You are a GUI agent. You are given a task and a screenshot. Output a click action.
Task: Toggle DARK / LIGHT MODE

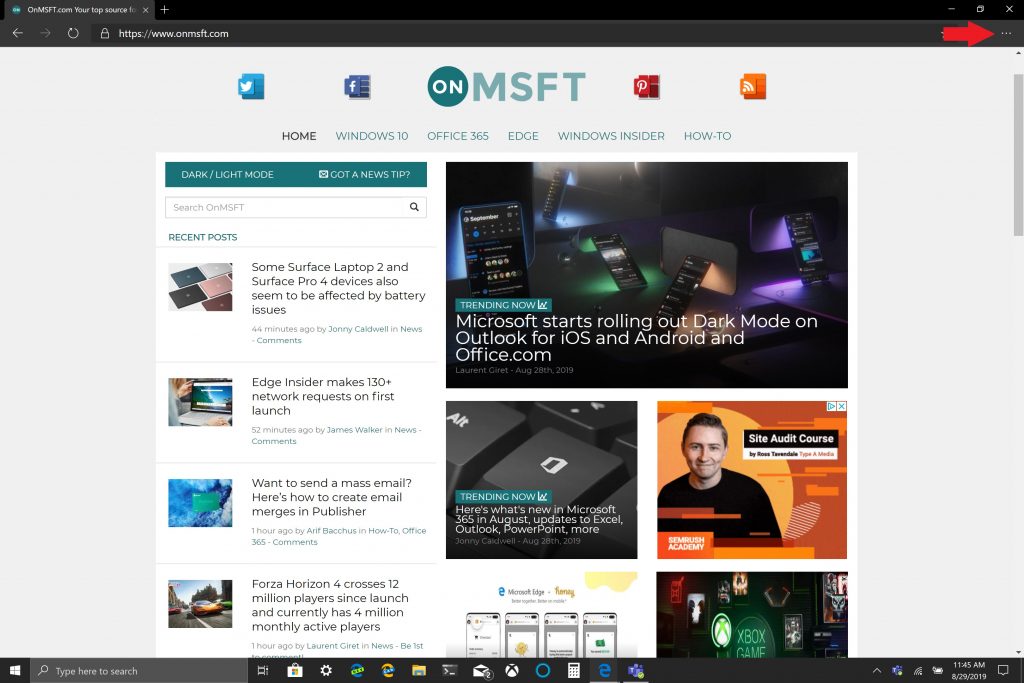click(227, 174)
